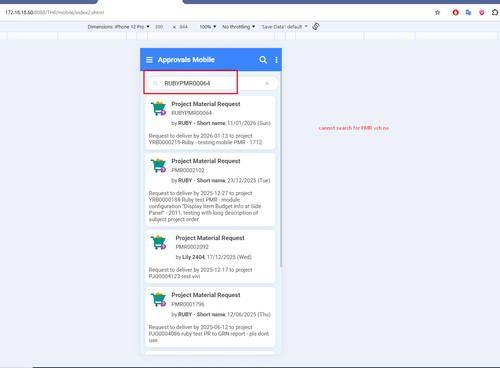Select the voucher number PMR0002092
The width and height of the screenshot is (500, 368).
coord(192,247)
